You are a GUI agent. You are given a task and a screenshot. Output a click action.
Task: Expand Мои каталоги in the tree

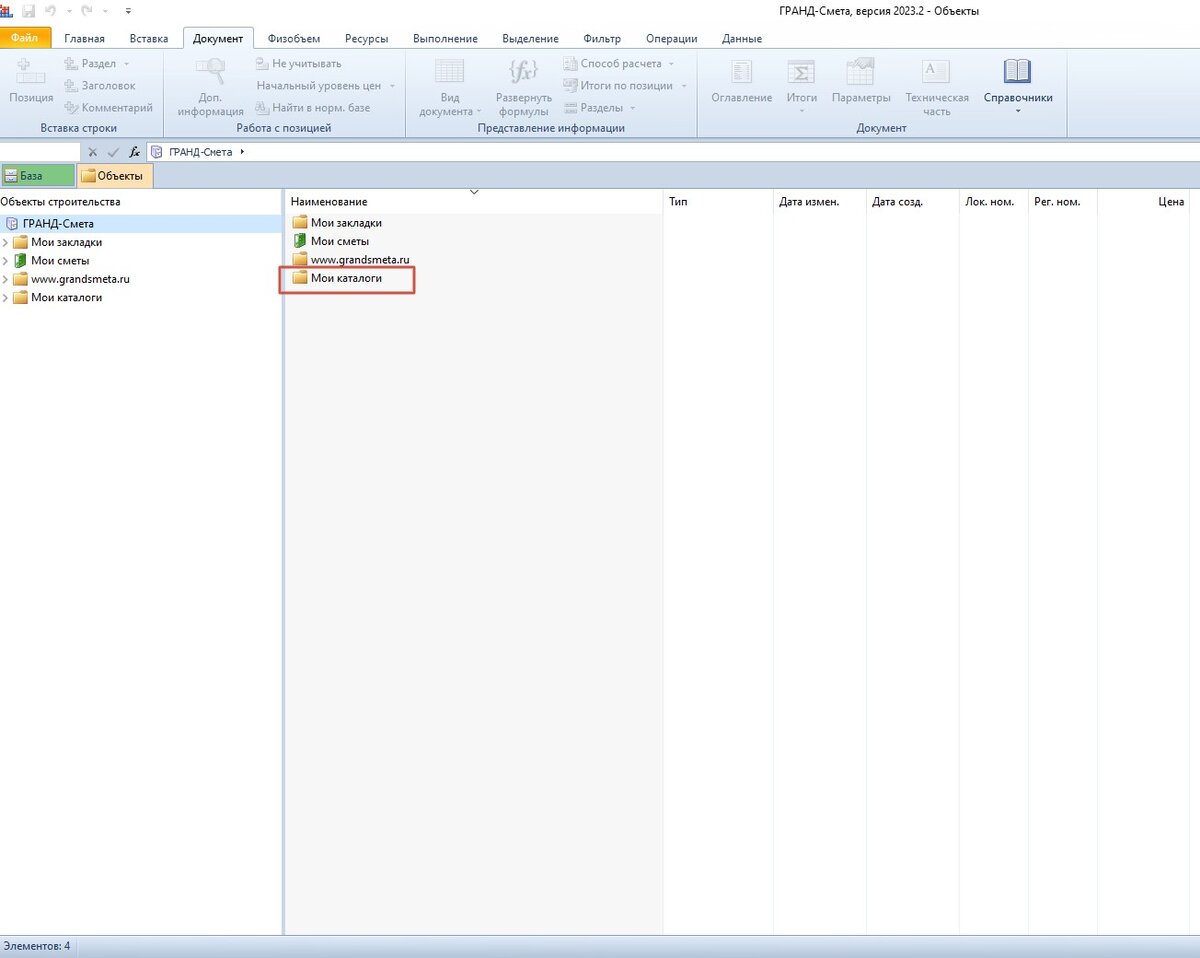(6, 298)
